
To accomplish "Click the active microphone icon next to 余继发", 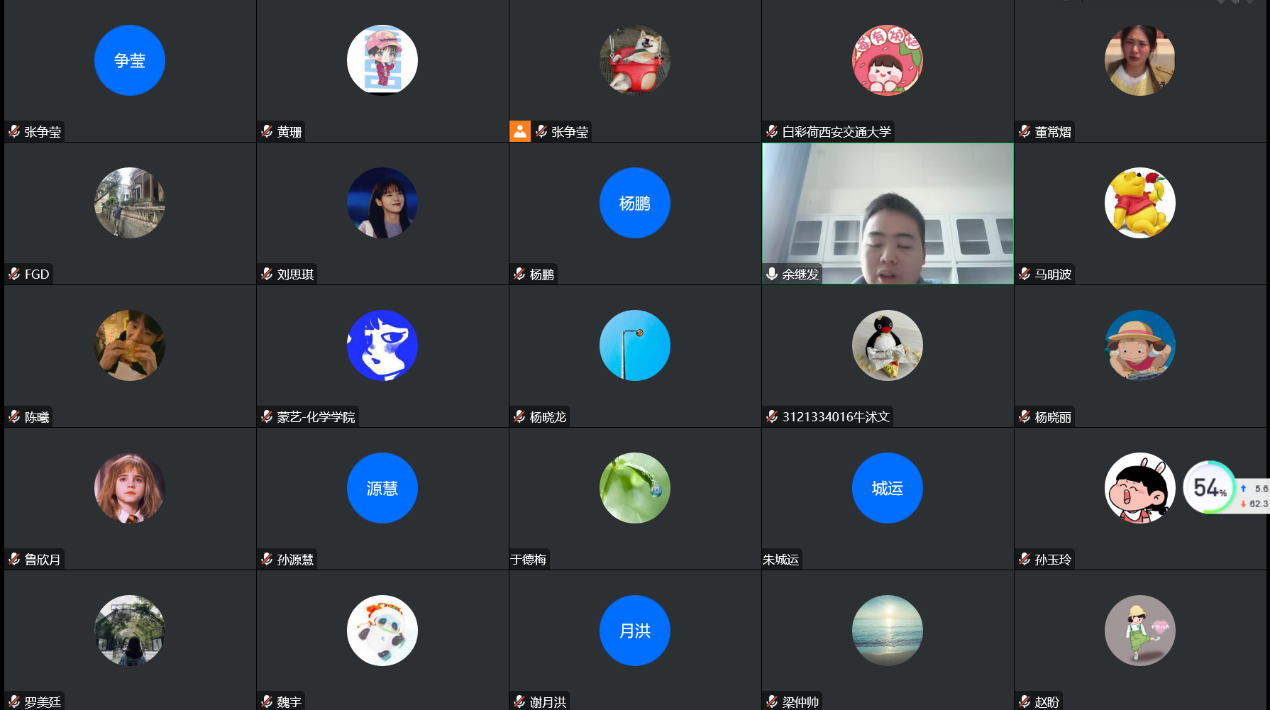I will (772, 274).
